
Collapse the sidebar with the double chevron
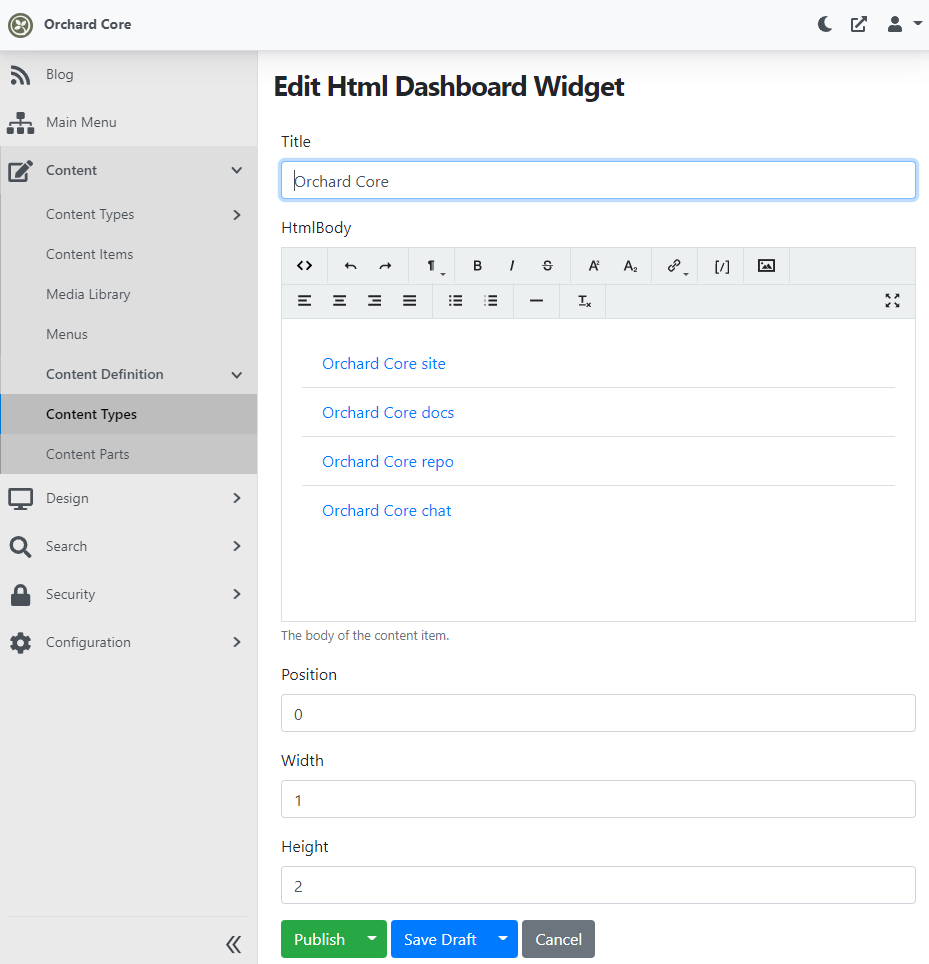coord(234,944)
